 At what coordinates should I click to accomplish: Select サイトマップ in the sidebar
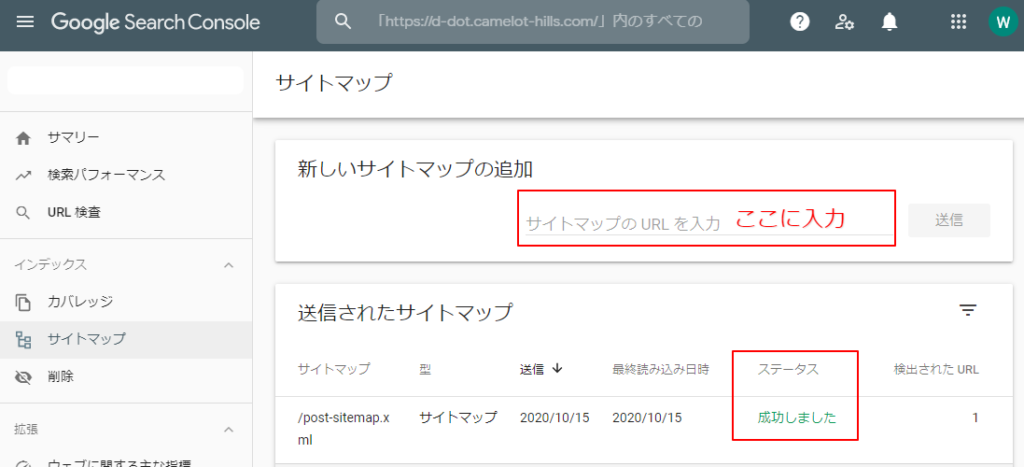coord(86,339)
